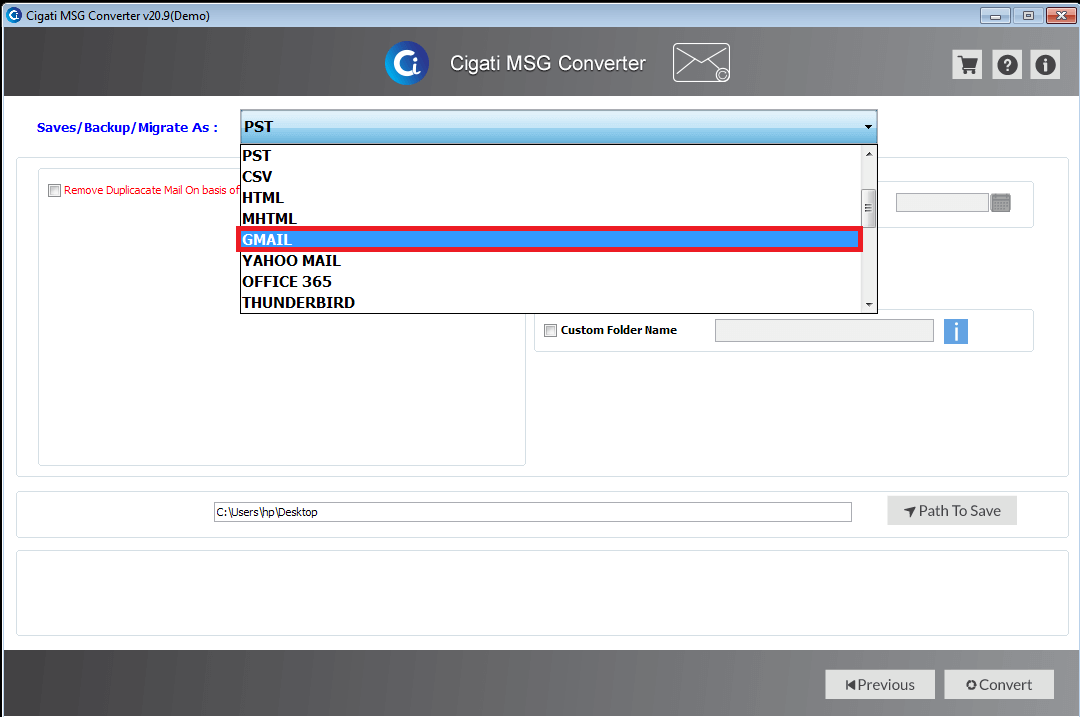Choose THUNDERBIRD in the format list
This screenshot has width=1080, height=718.
point(551,302)
